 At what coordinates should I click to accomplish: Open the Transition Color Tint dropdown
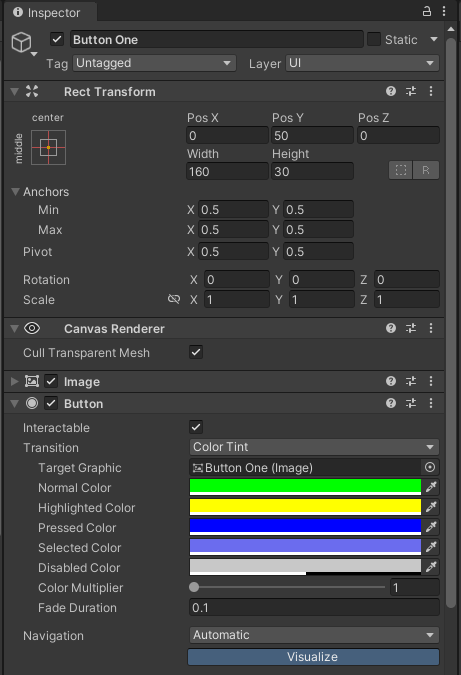click(x=314, y=447)
